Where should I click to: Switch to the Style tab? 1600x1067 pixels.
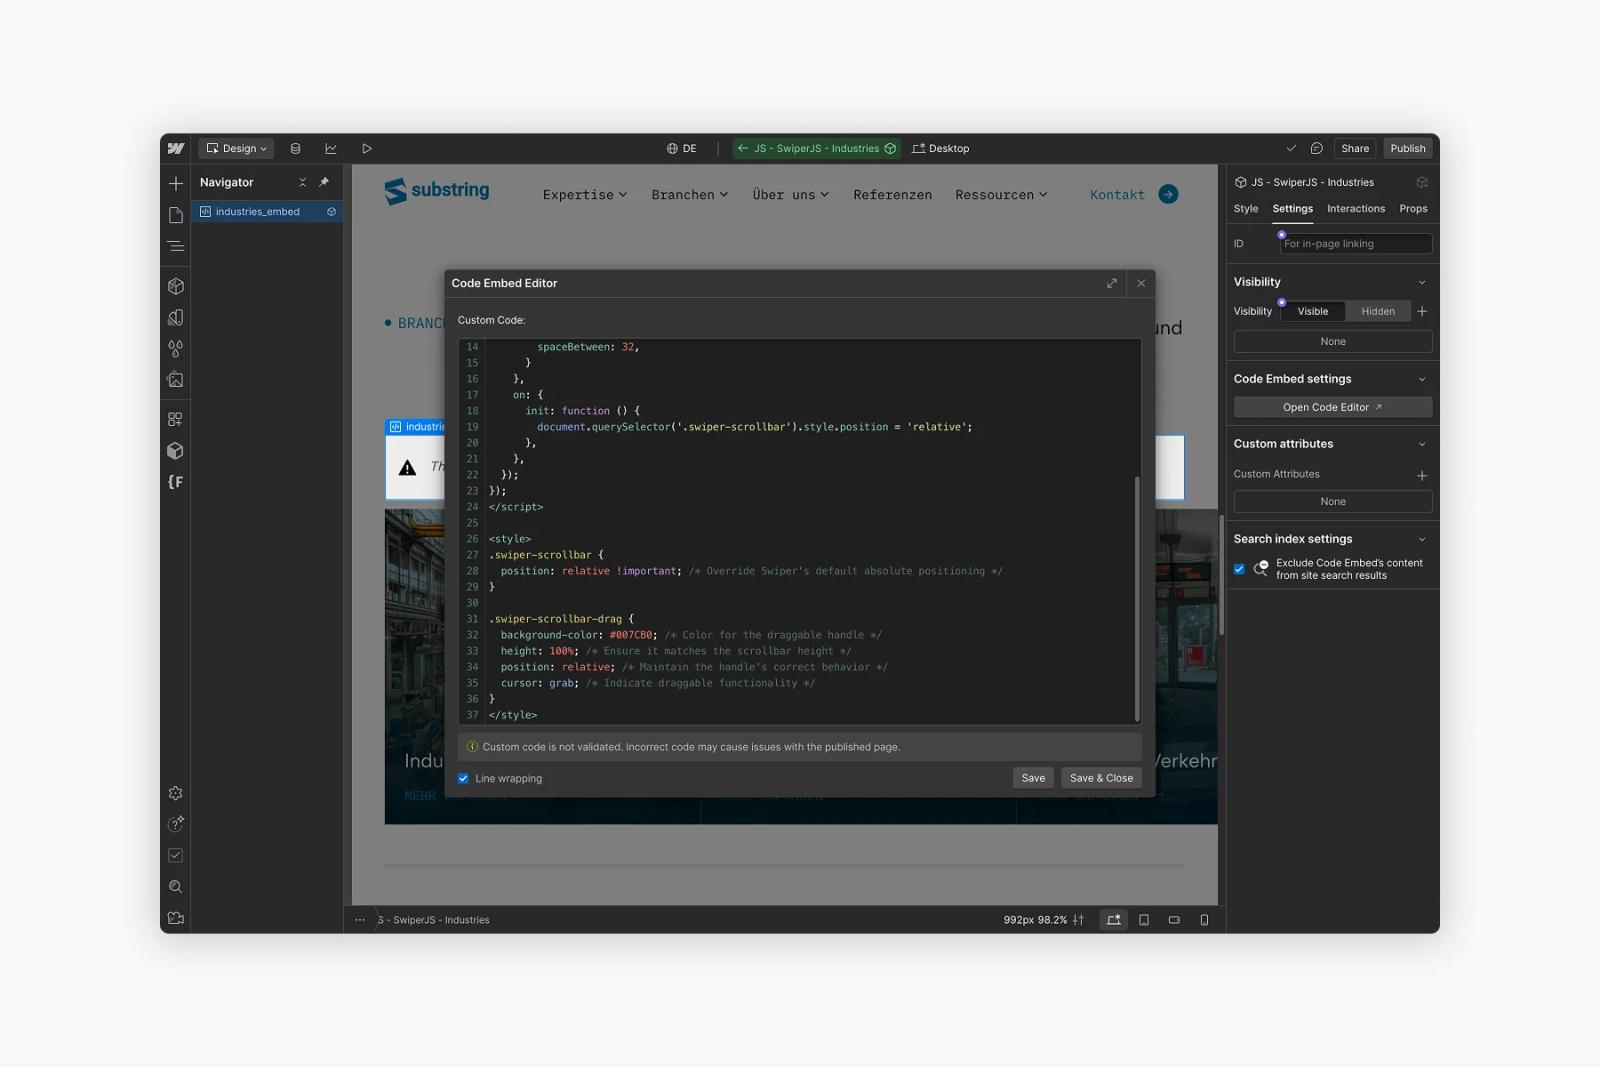pos(1246,209)
